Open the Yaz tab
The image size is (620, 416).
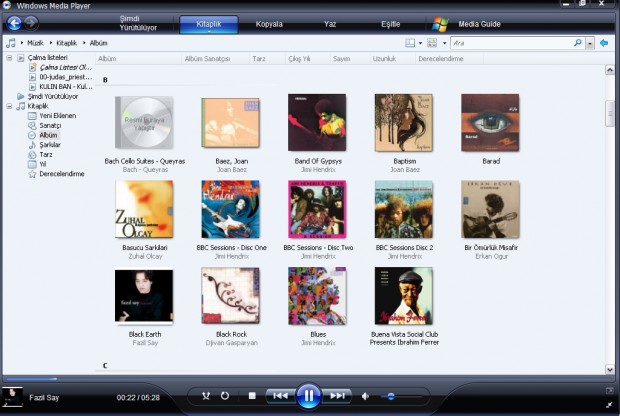(x=330, y=24)
